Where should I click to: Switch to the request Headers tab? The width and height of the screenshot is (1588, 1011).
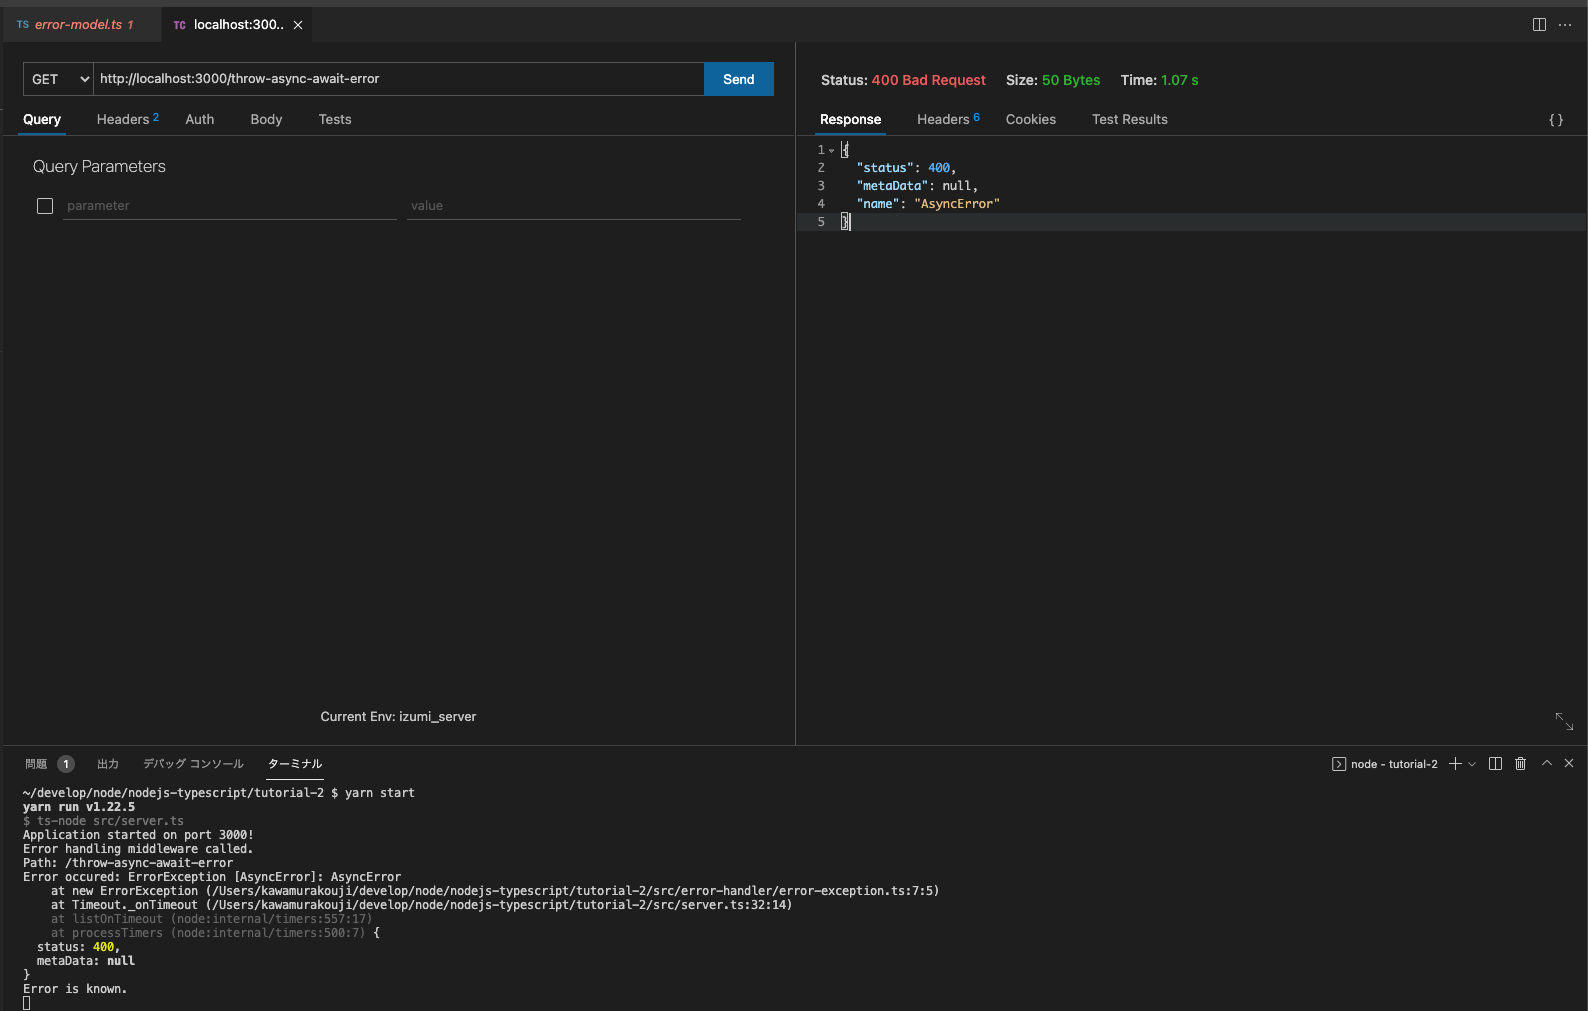tap(128, 119)
